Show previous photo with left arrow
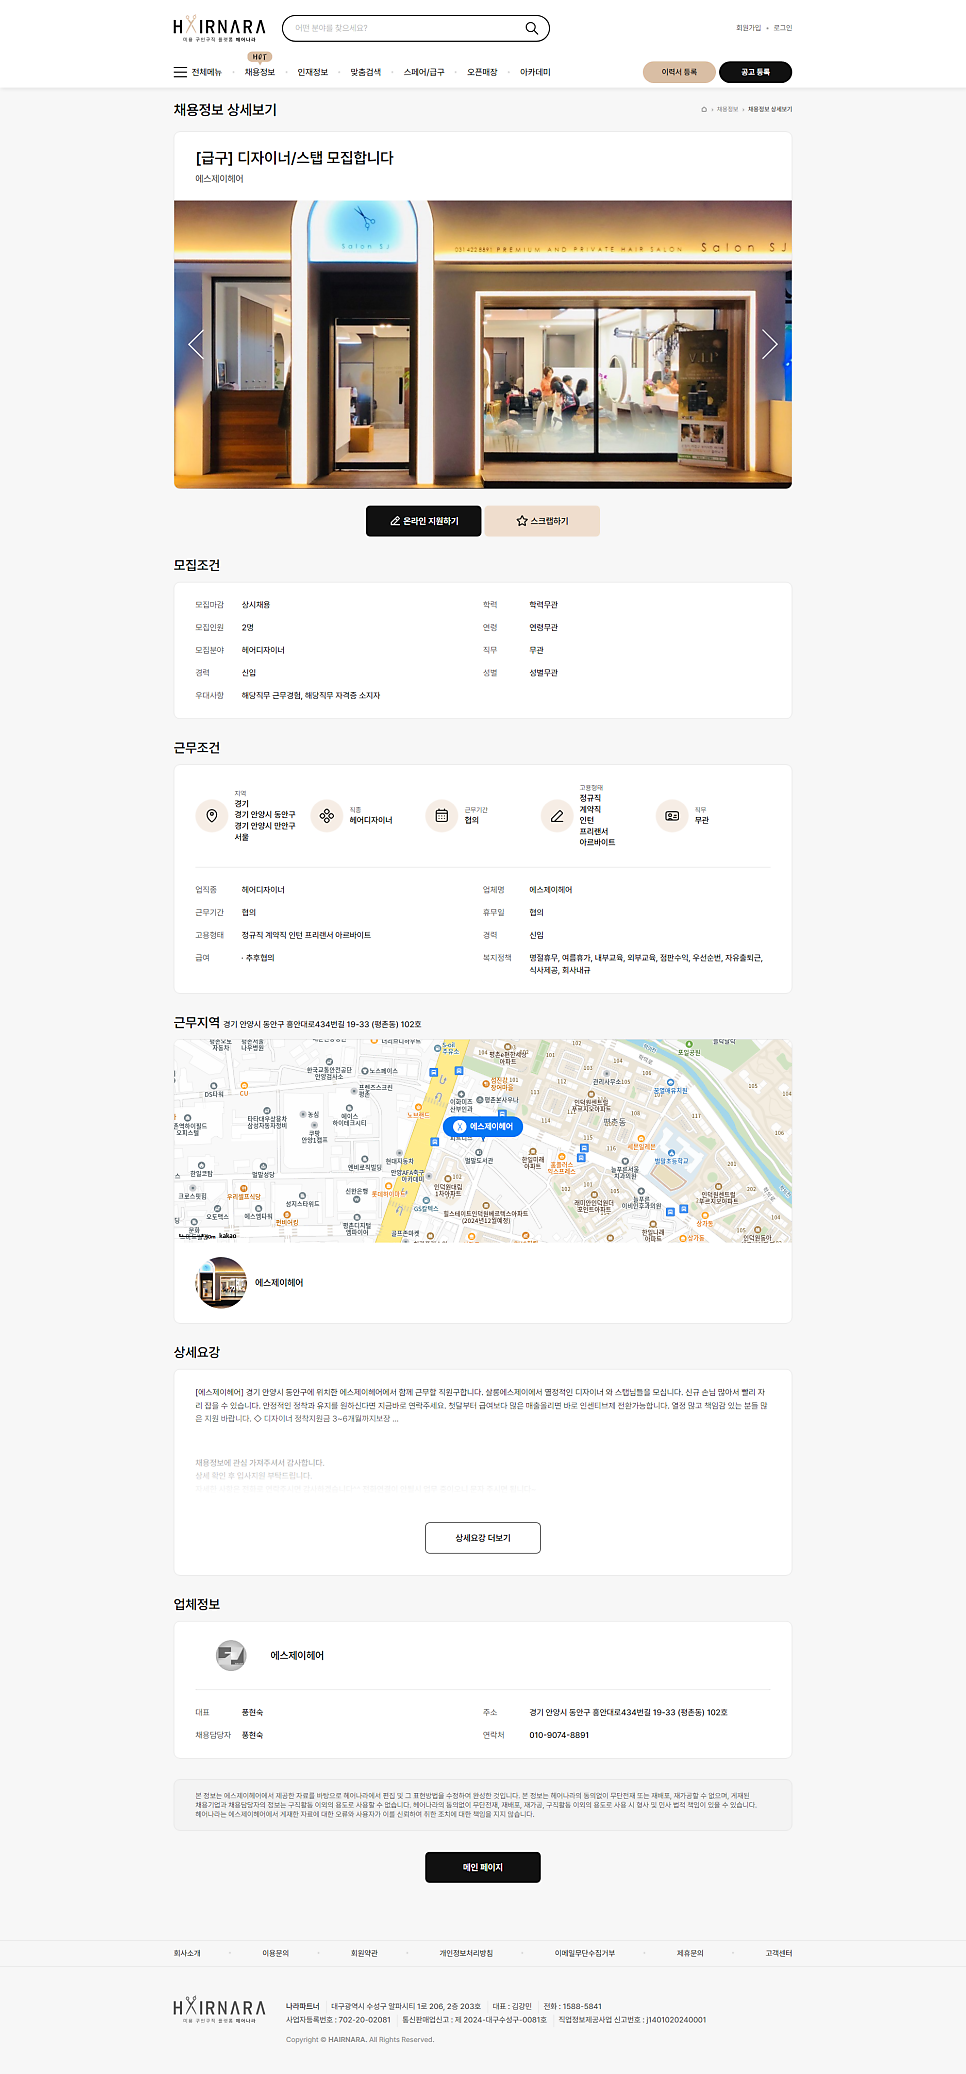Screen dimensions: 966x2074 tap(197, 344)
